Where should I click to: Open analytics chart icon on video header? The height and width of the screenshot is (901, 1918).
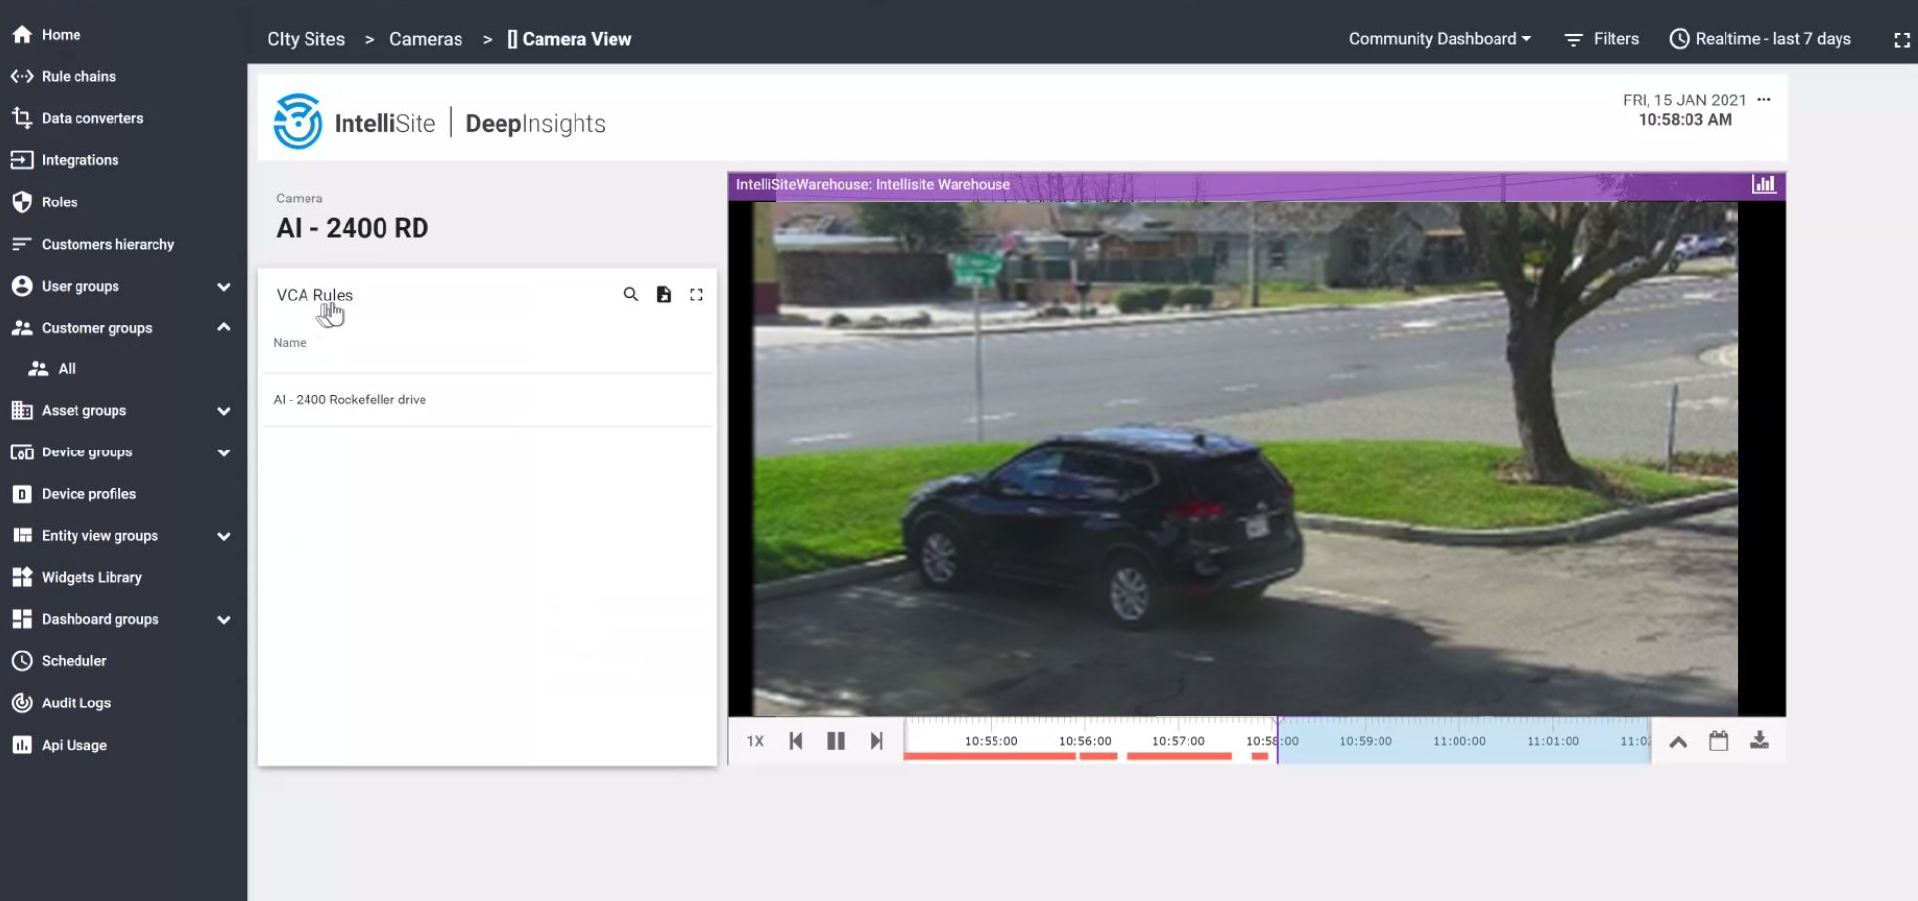click(1764, 184)
